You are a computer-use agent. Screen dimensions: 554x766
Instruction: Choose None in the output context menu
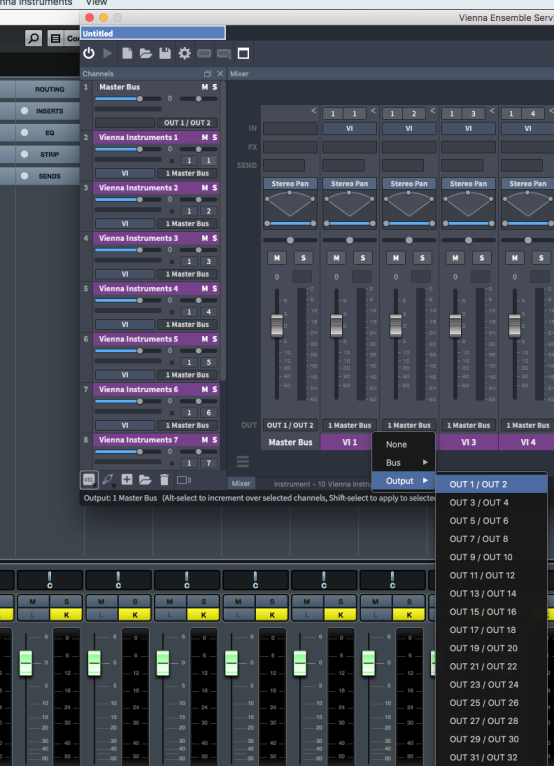pos(404,445)
